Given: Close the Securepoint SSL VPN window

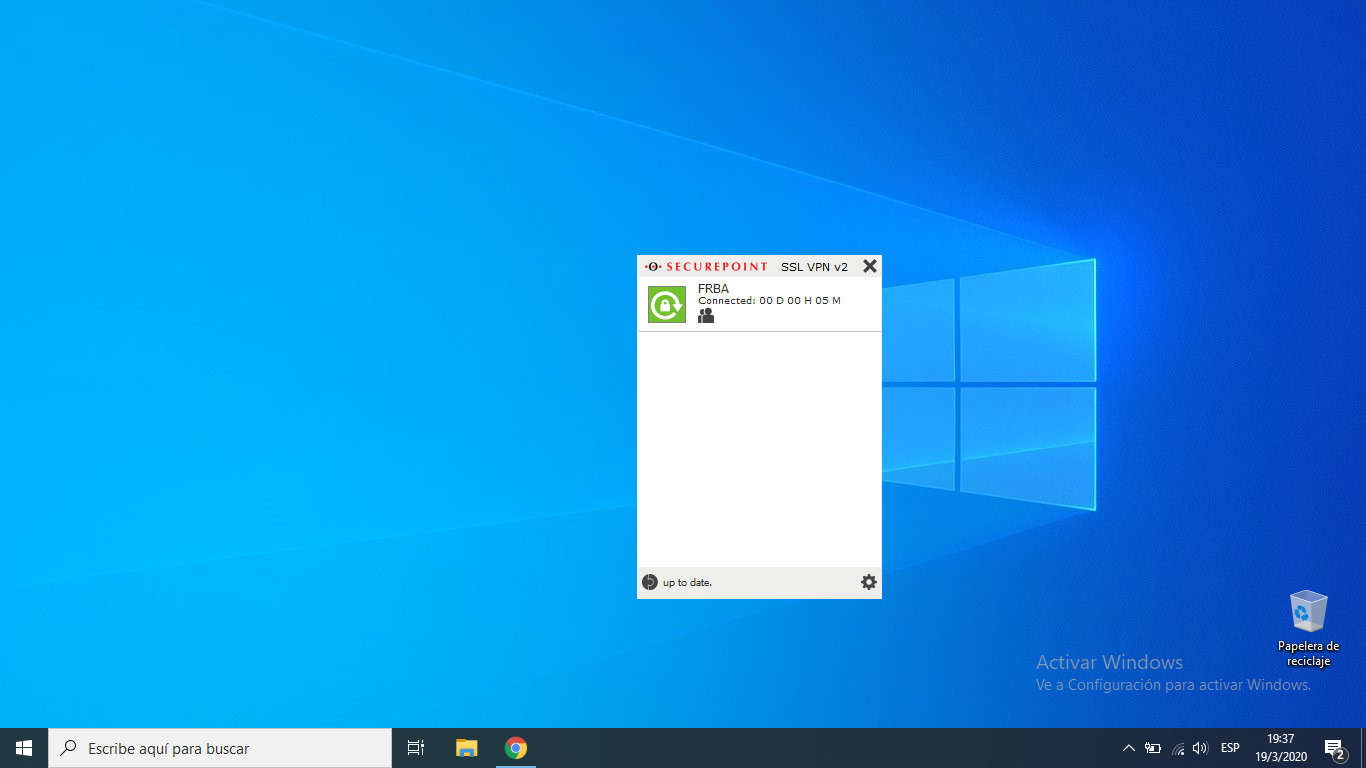Looking at the screenshot, I should (x=870, y=266).
